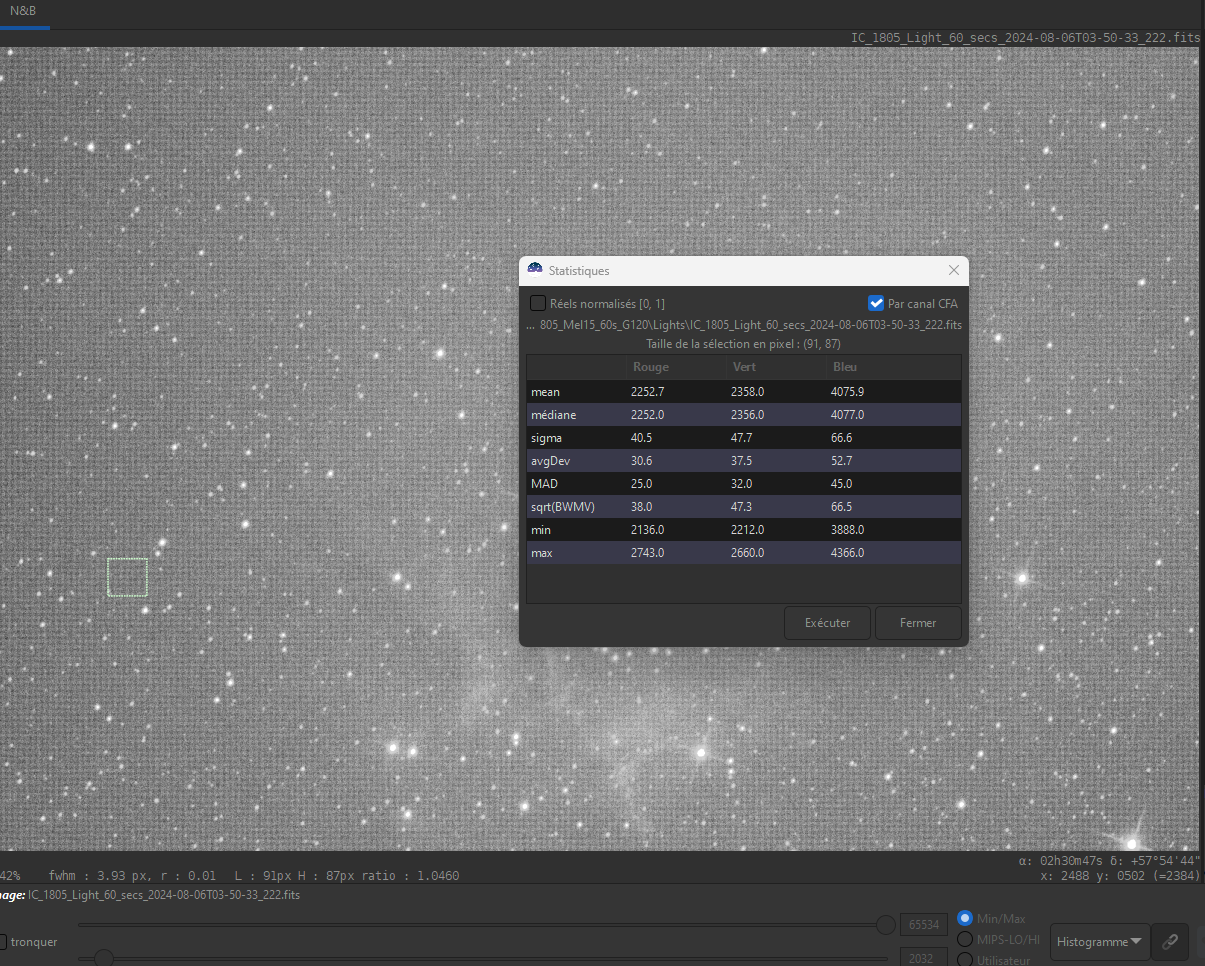The width and height of the screenshot is (1205, 966).
Task: Select the mean row label
Action: pyautogui.click(x=545, y=392)
